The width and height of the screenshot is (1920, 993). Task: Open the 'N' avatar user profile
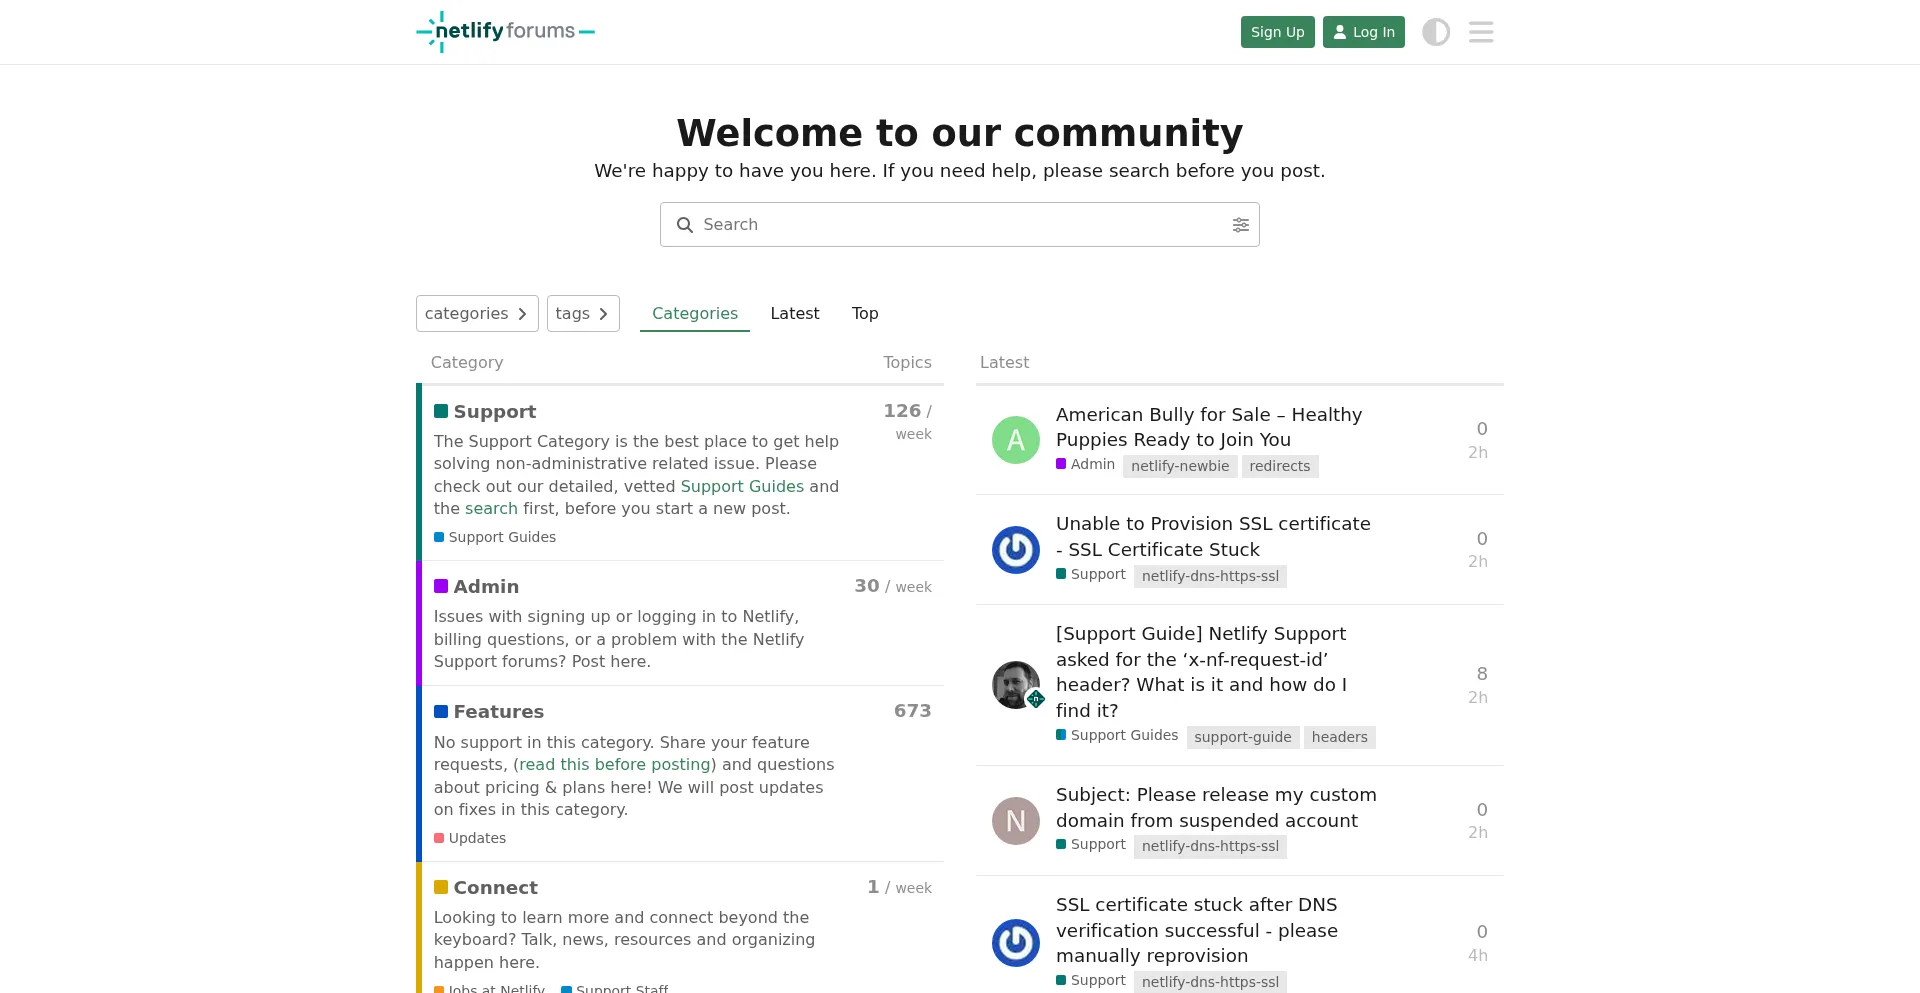tap(1016, 821)
